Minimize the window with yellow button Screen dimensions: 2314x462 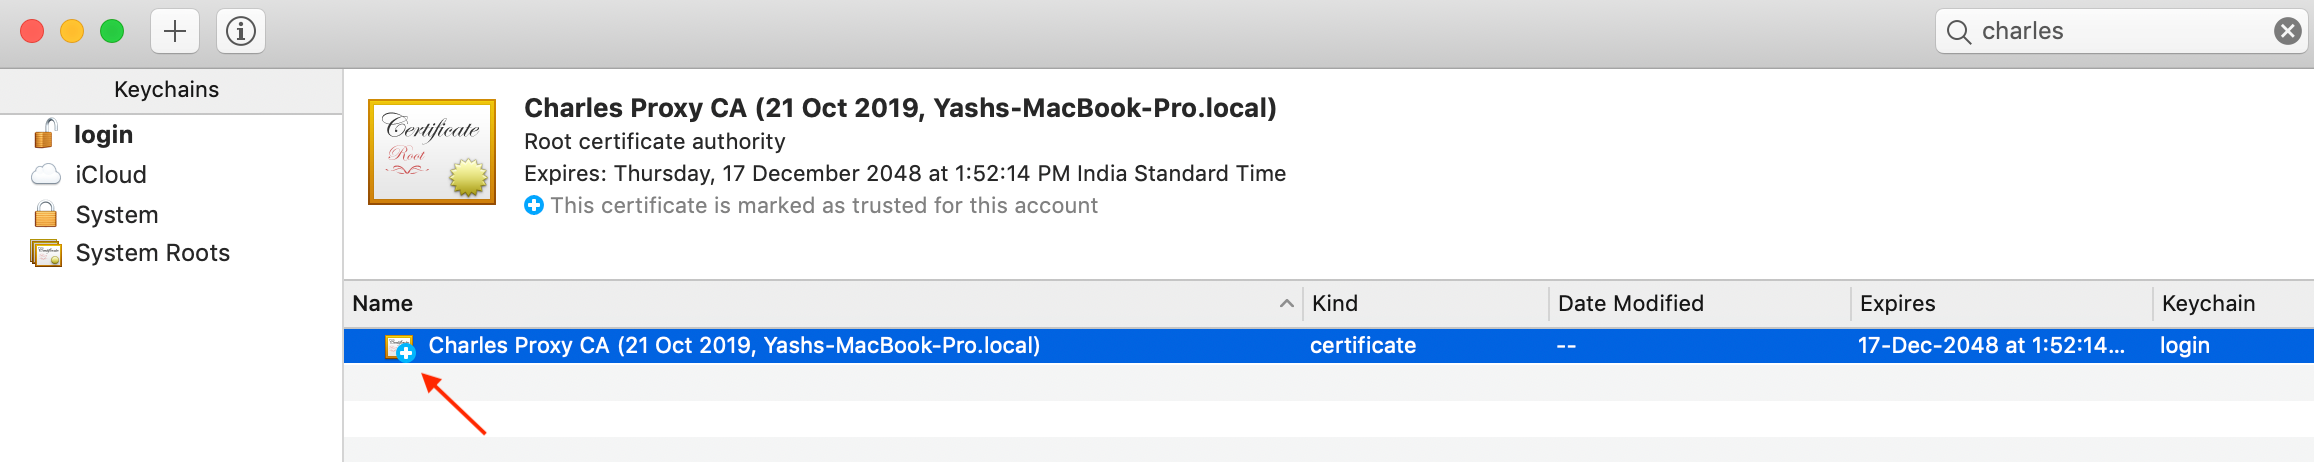[72, 31]
